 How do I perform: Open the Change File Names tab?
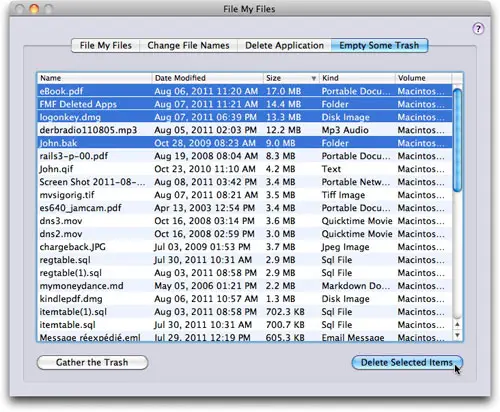(x=188, y=45)
